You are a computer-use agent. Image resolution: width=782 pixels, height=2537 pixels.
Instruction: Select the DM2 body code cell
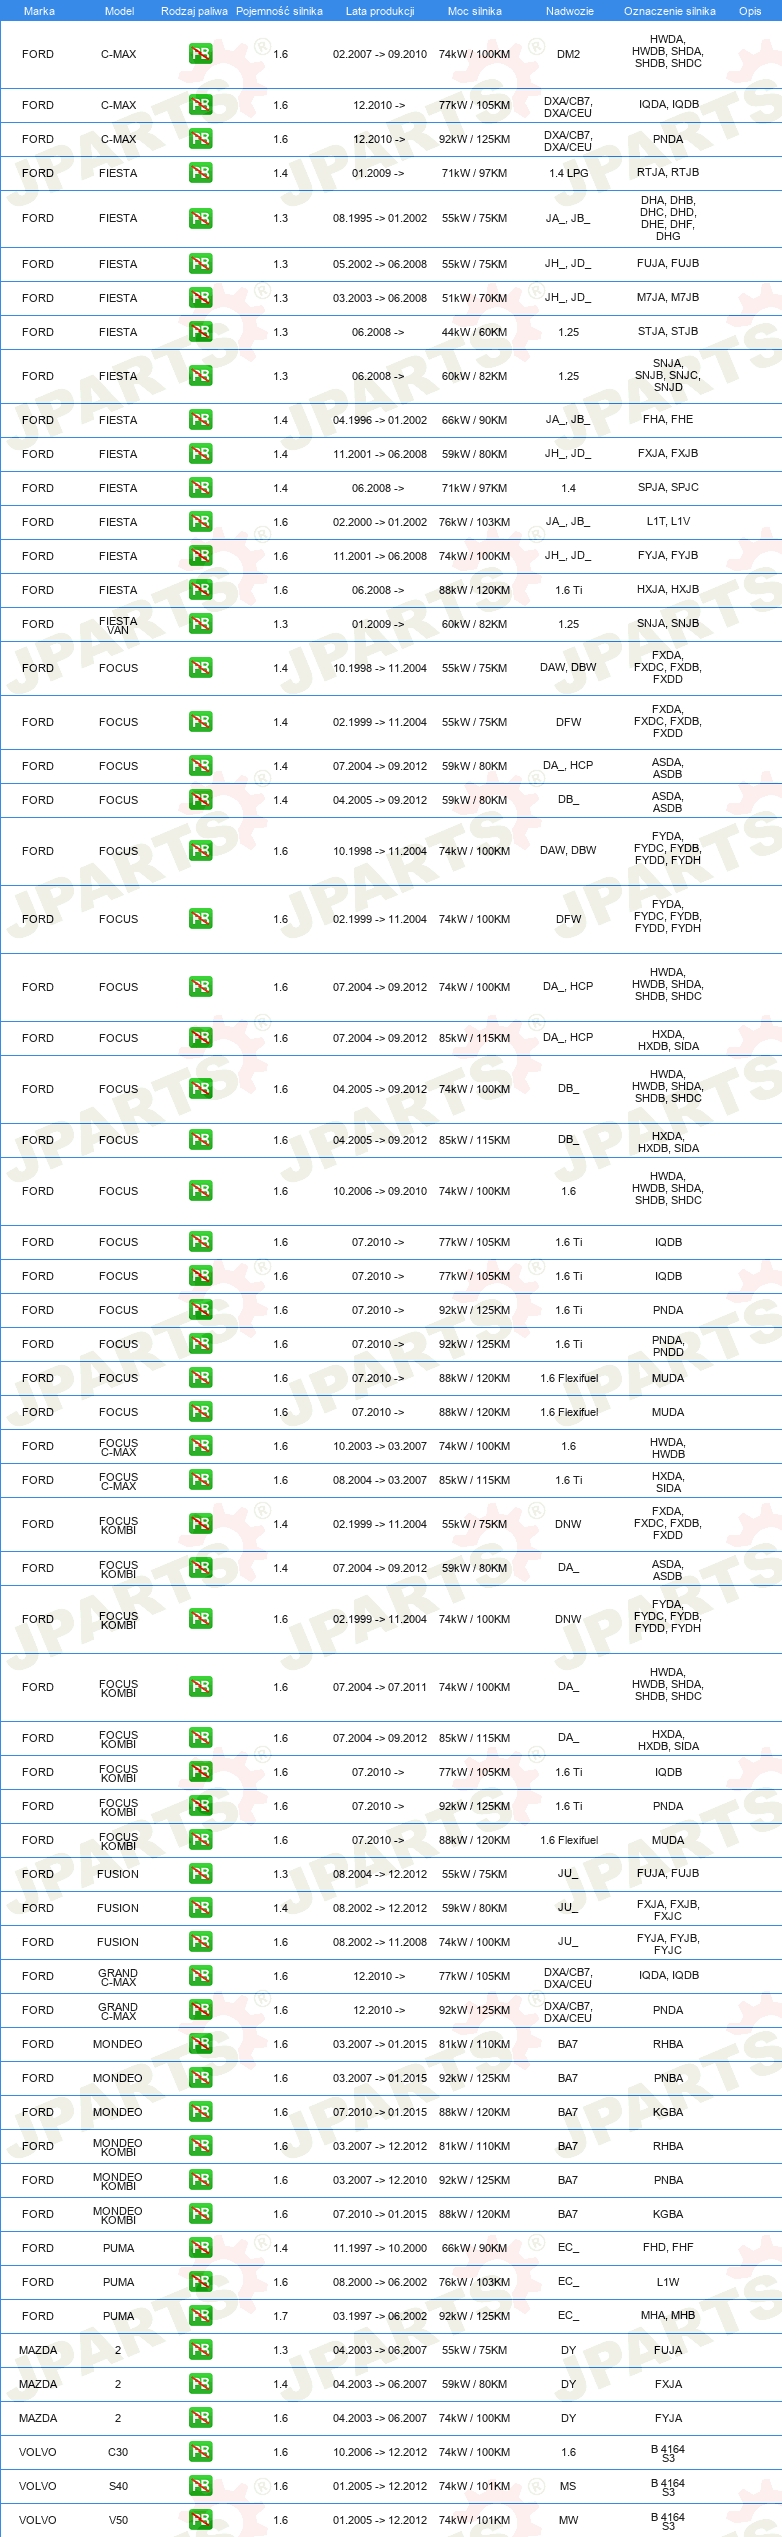pos(568,54)
